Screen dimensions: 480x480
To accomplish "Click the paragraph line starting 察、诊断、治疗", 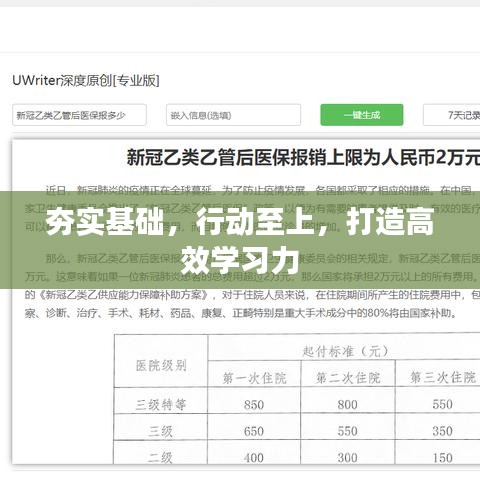I will click(241, 313).
